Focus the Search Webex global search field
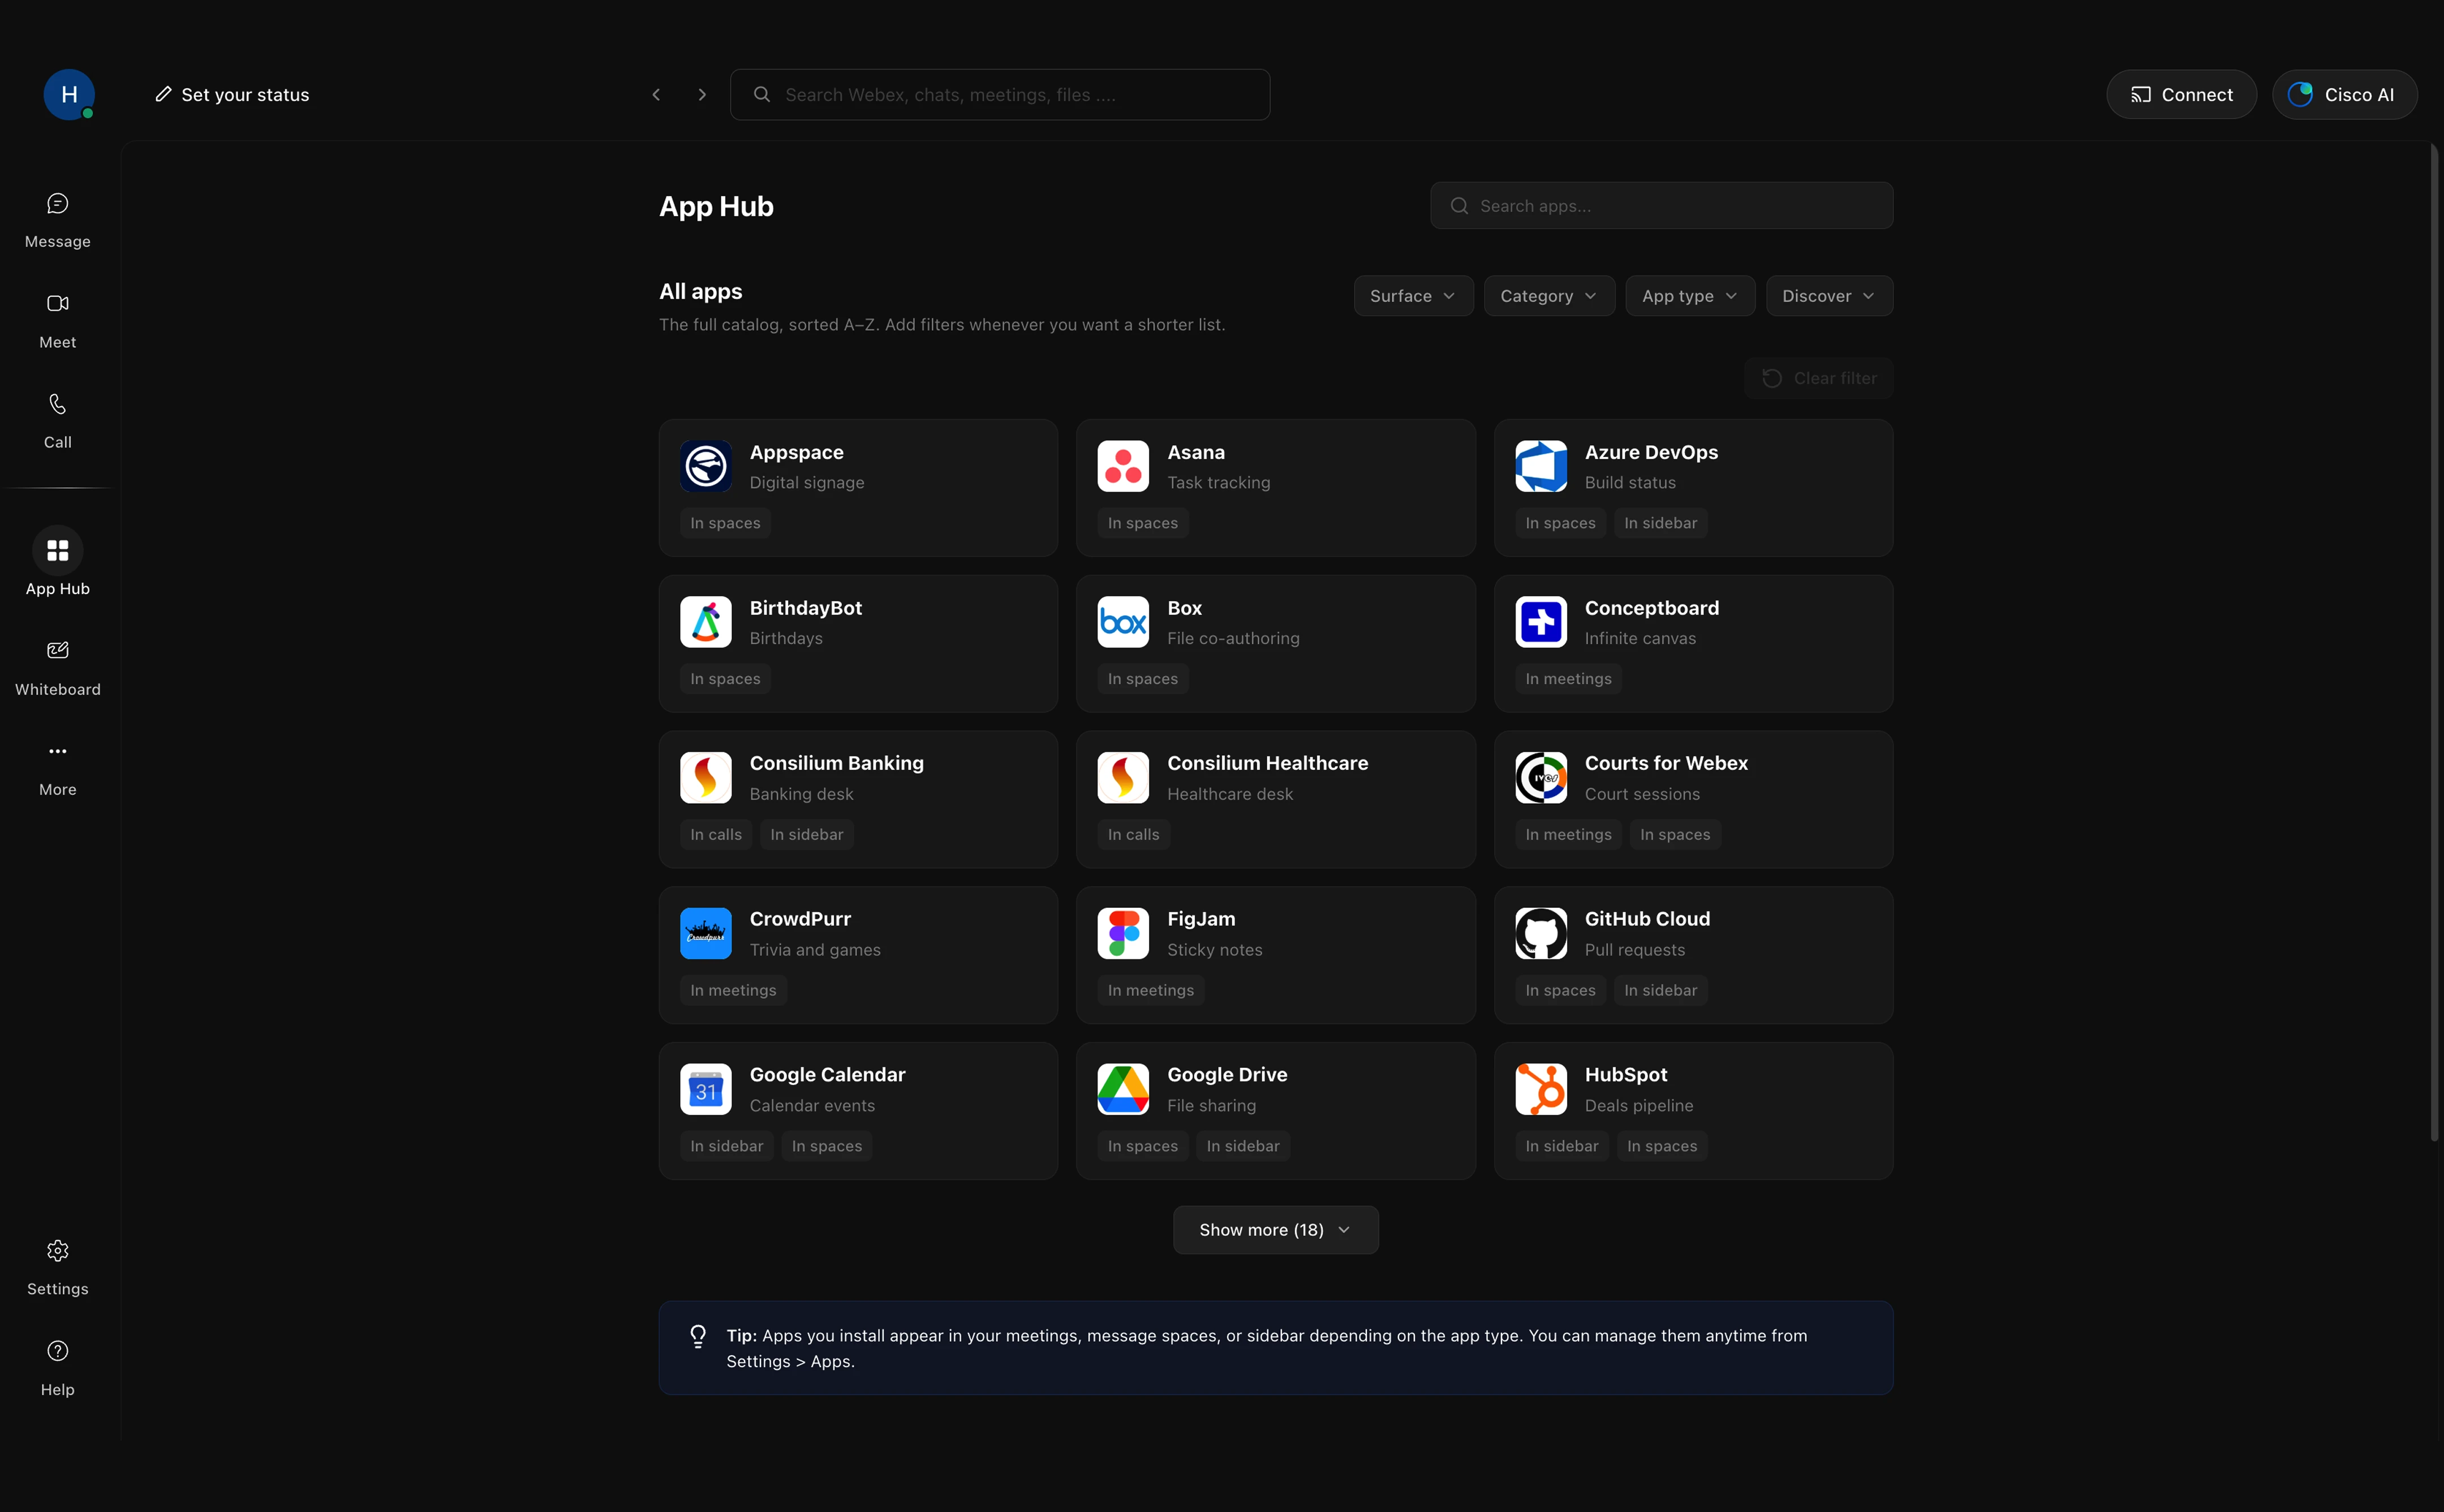2444x1512 pixels. click(x=1000, y=95)
